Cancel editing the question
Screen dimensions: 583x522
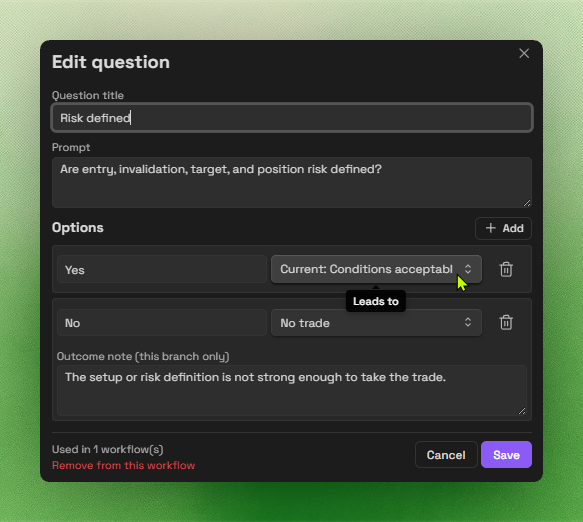click(x=446, y=455)
